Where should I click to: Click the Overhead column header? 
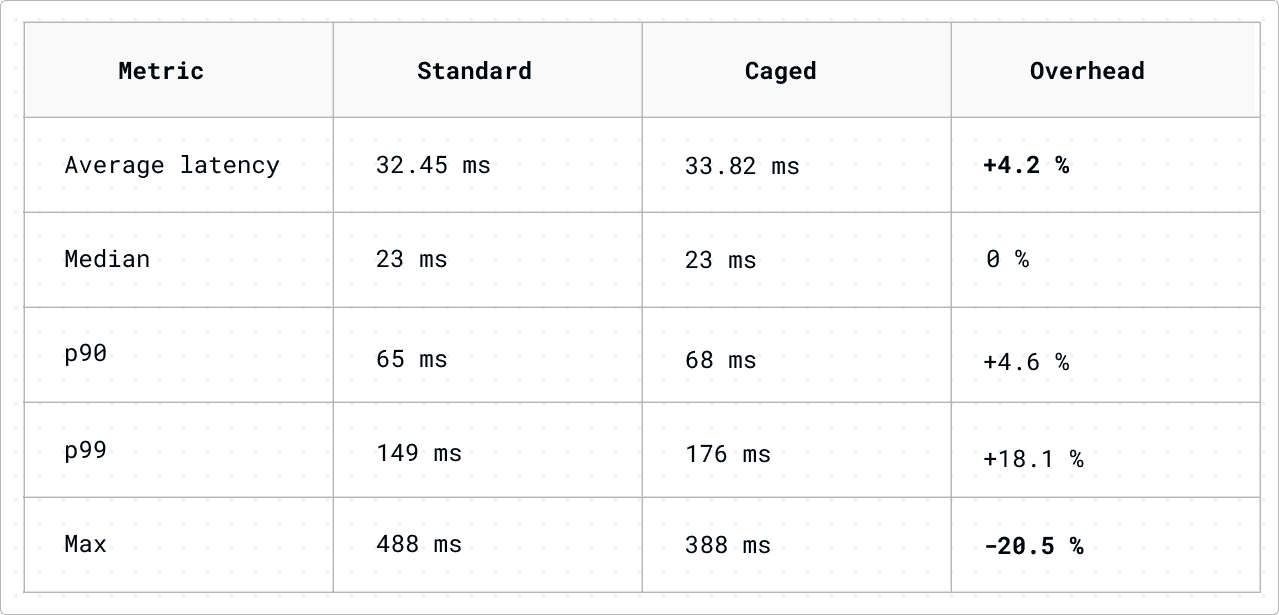click(x=1087, y=71)
